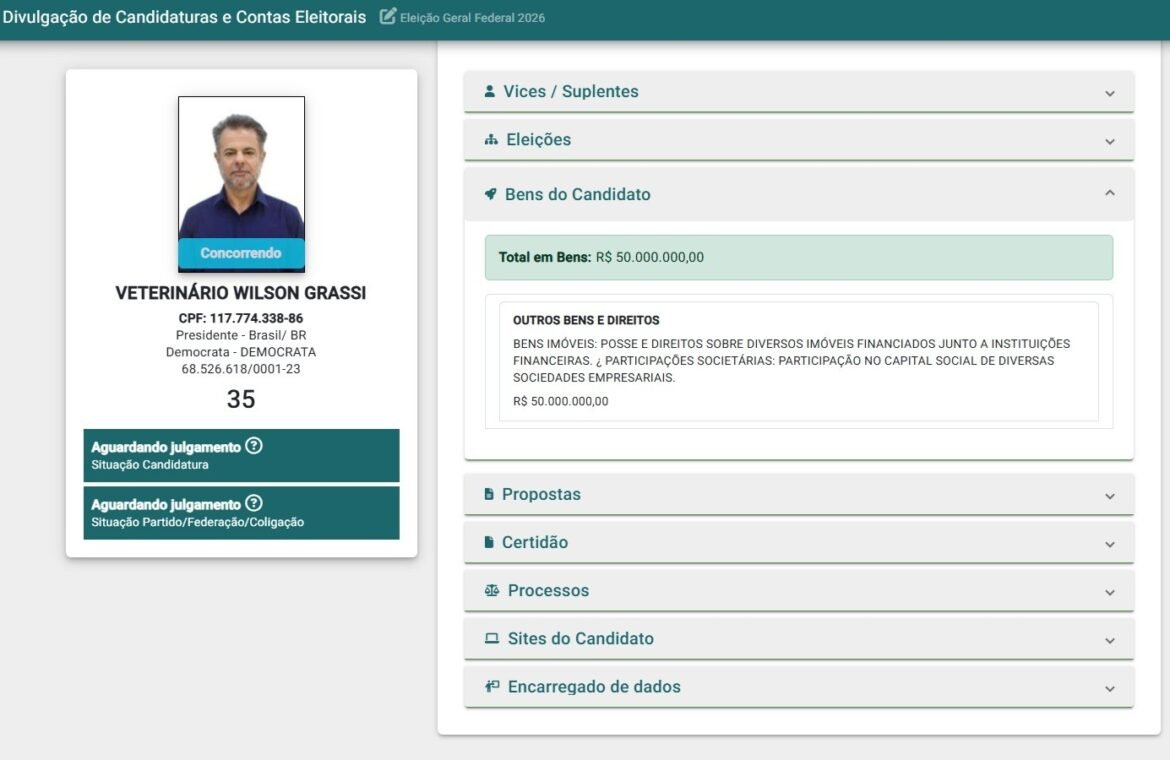The height and width of the screenshot is (760, 1170).
Task: Open the Propostas section title
Action: (x=541, y=494)
